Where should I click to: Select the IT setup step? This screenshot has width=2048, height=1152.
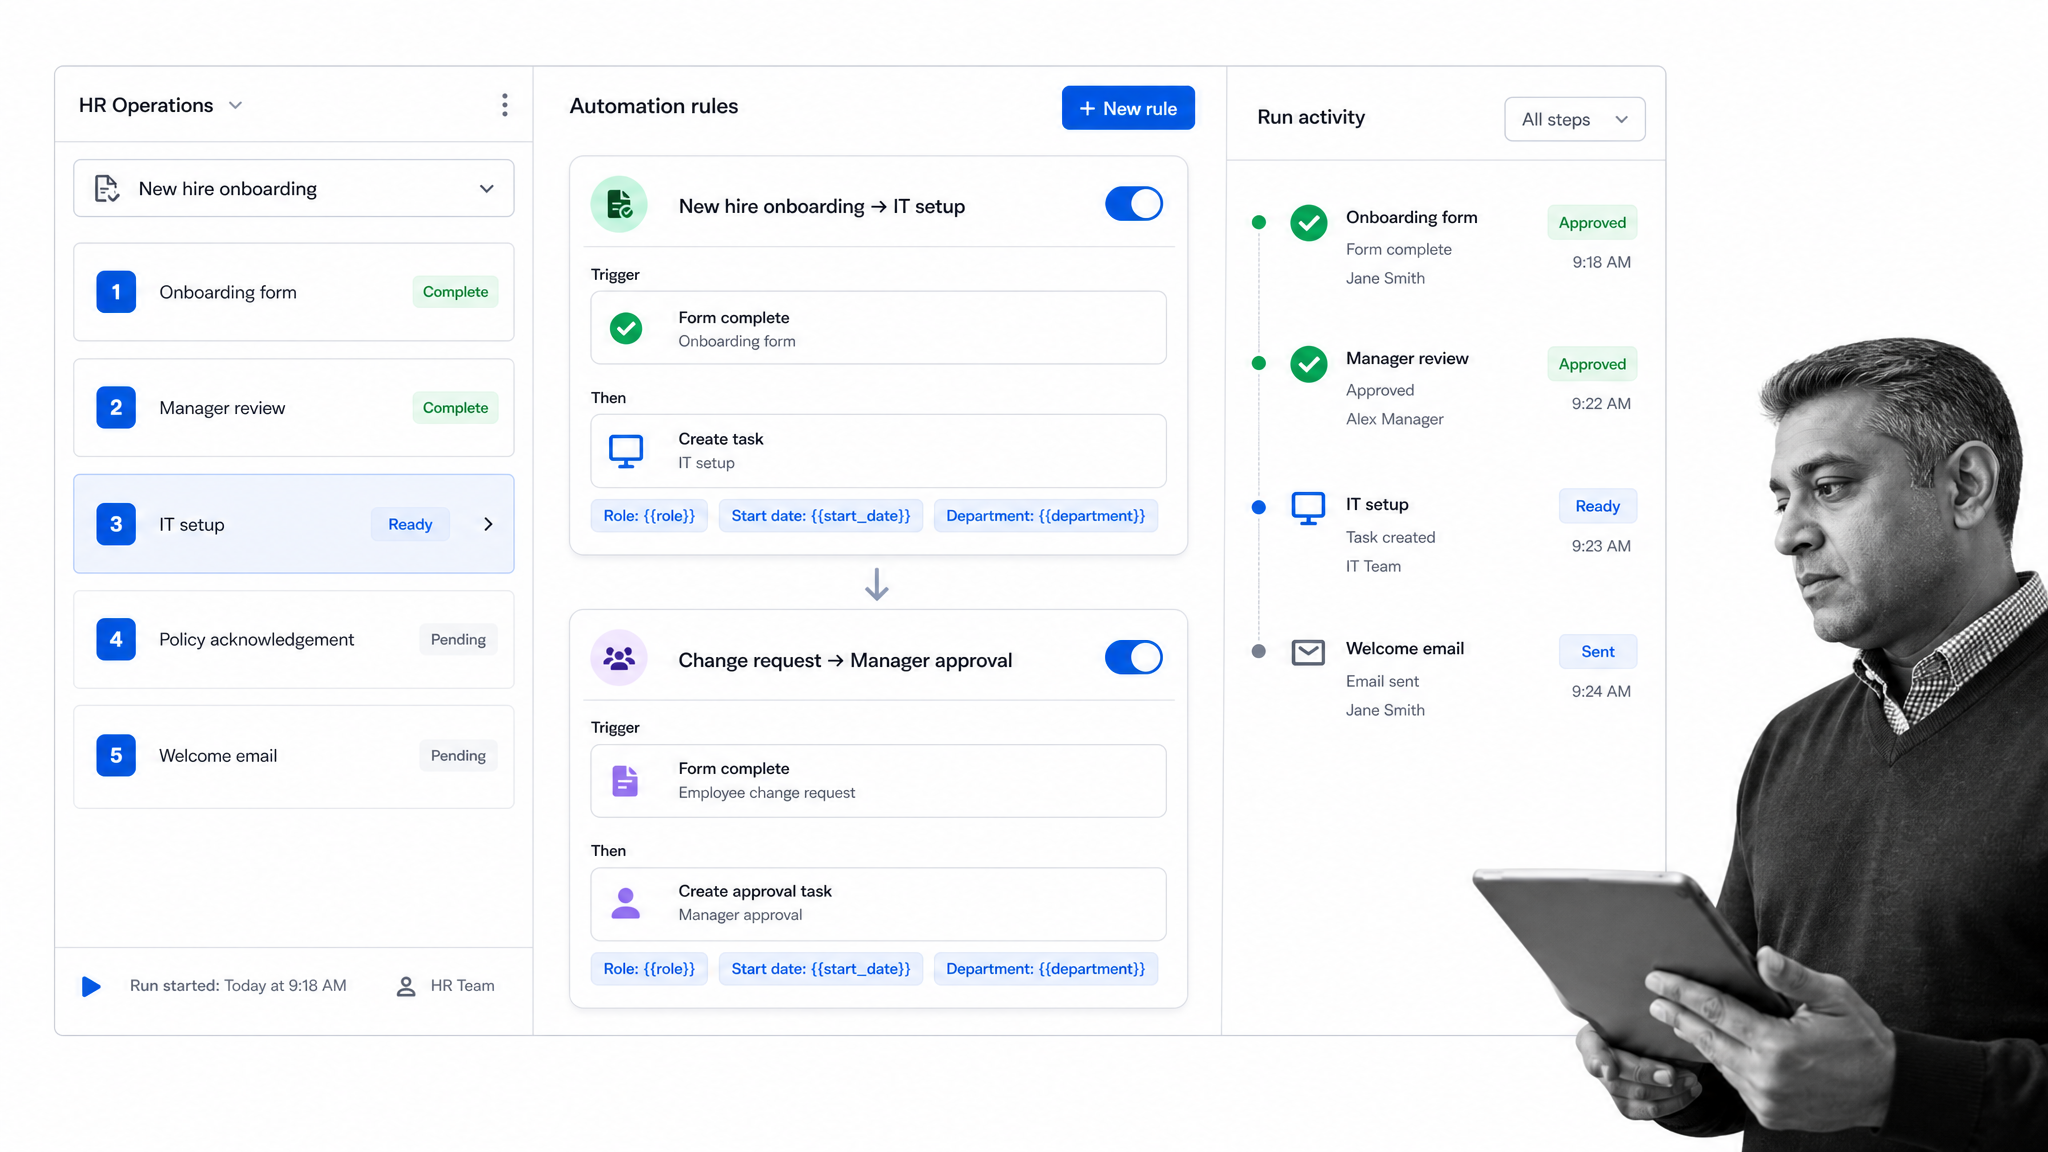(x=294, y=524)
